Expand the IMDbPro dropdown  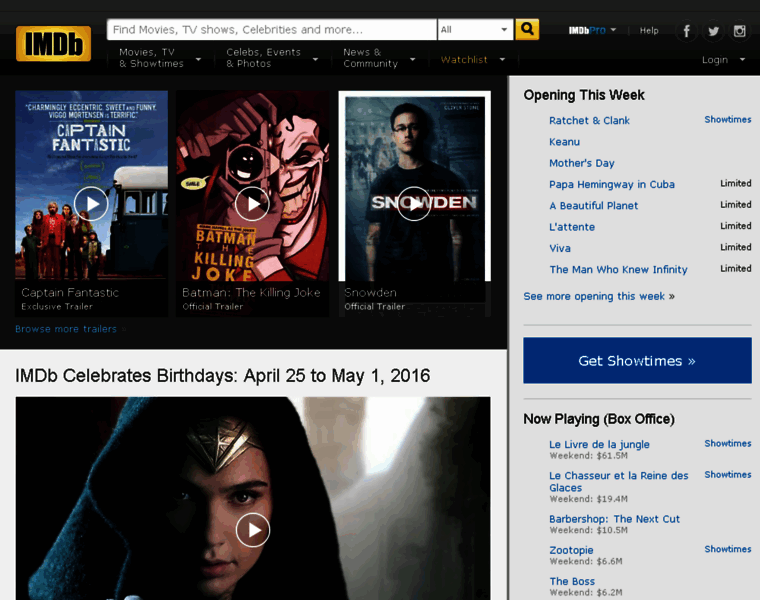[x=592, y=31]
